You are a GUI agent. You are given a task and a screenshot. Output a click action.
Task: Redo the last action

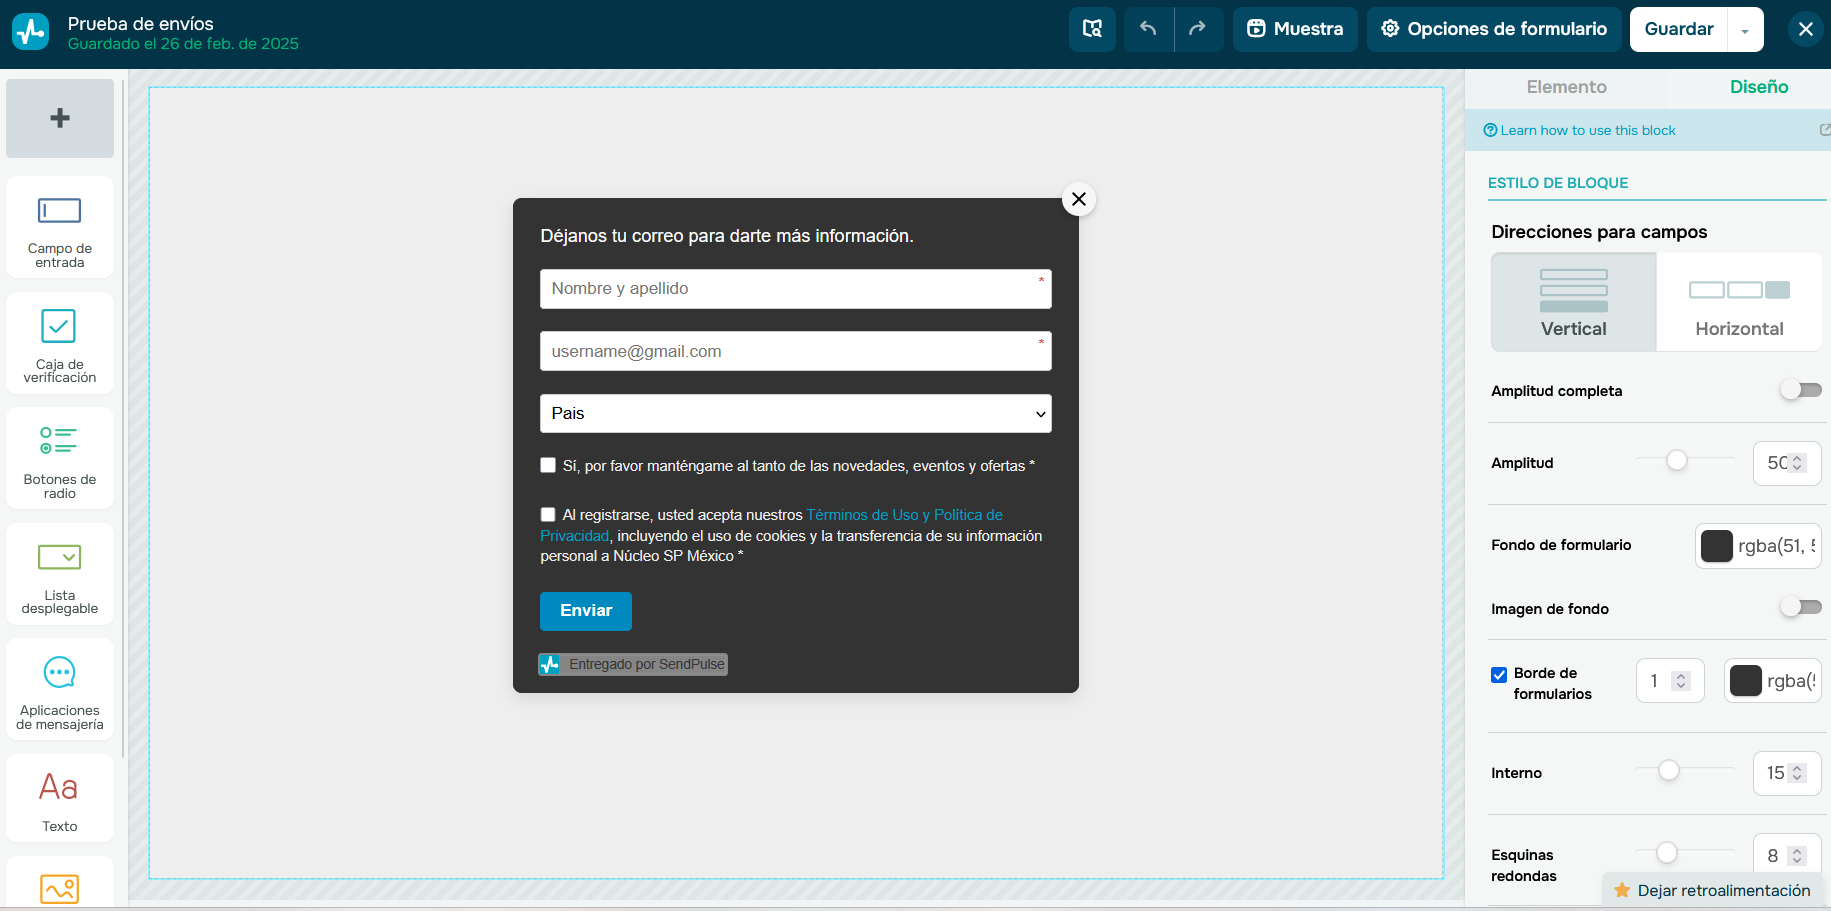point(1198,29)
